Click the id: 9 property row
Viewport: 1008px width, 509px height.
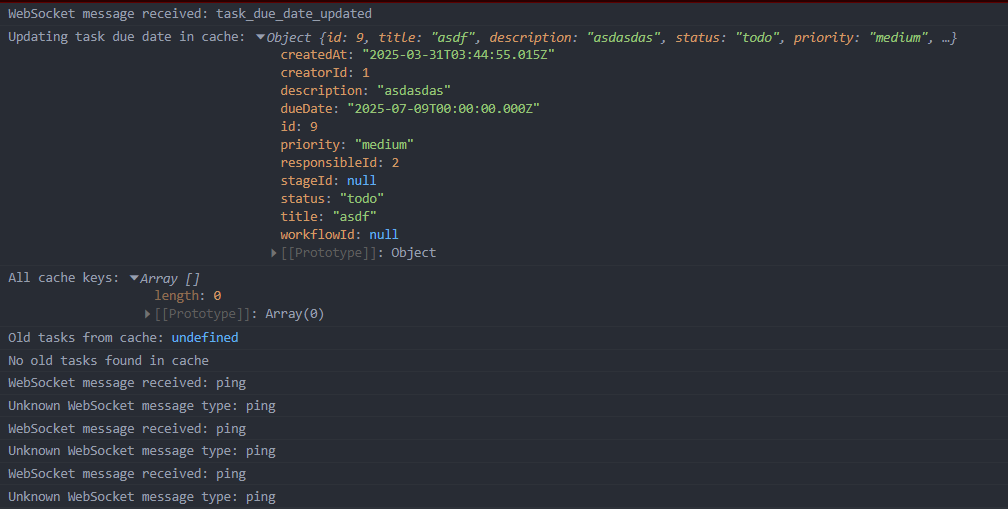point(298,127)
